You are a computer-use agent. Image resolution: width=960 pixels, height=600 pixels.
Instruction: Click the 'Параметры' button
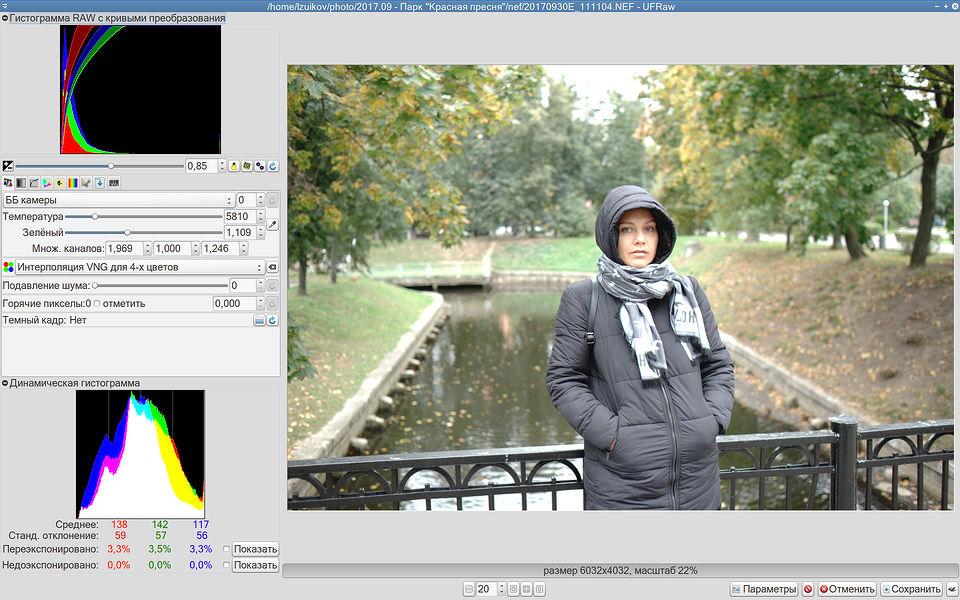click(x=765, y=590)
